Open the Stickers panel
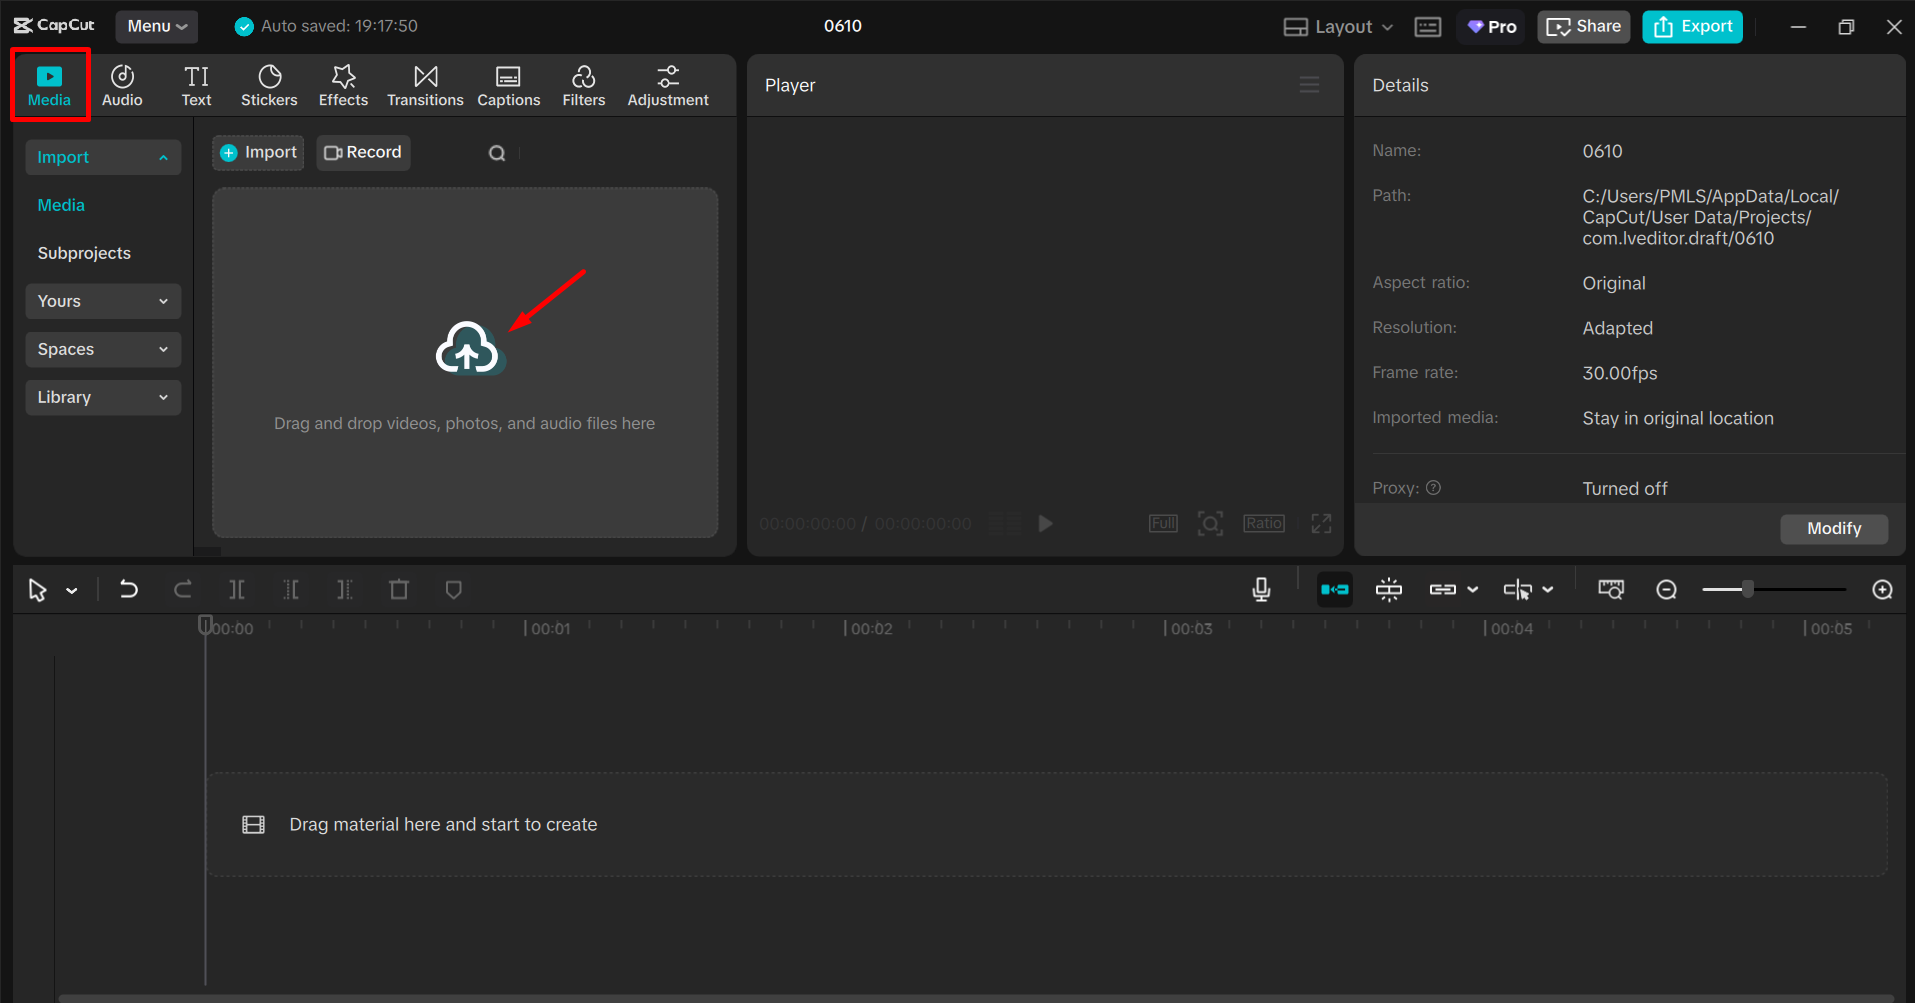This screenshot has height=1003, width=1915. tap(269, 84)
